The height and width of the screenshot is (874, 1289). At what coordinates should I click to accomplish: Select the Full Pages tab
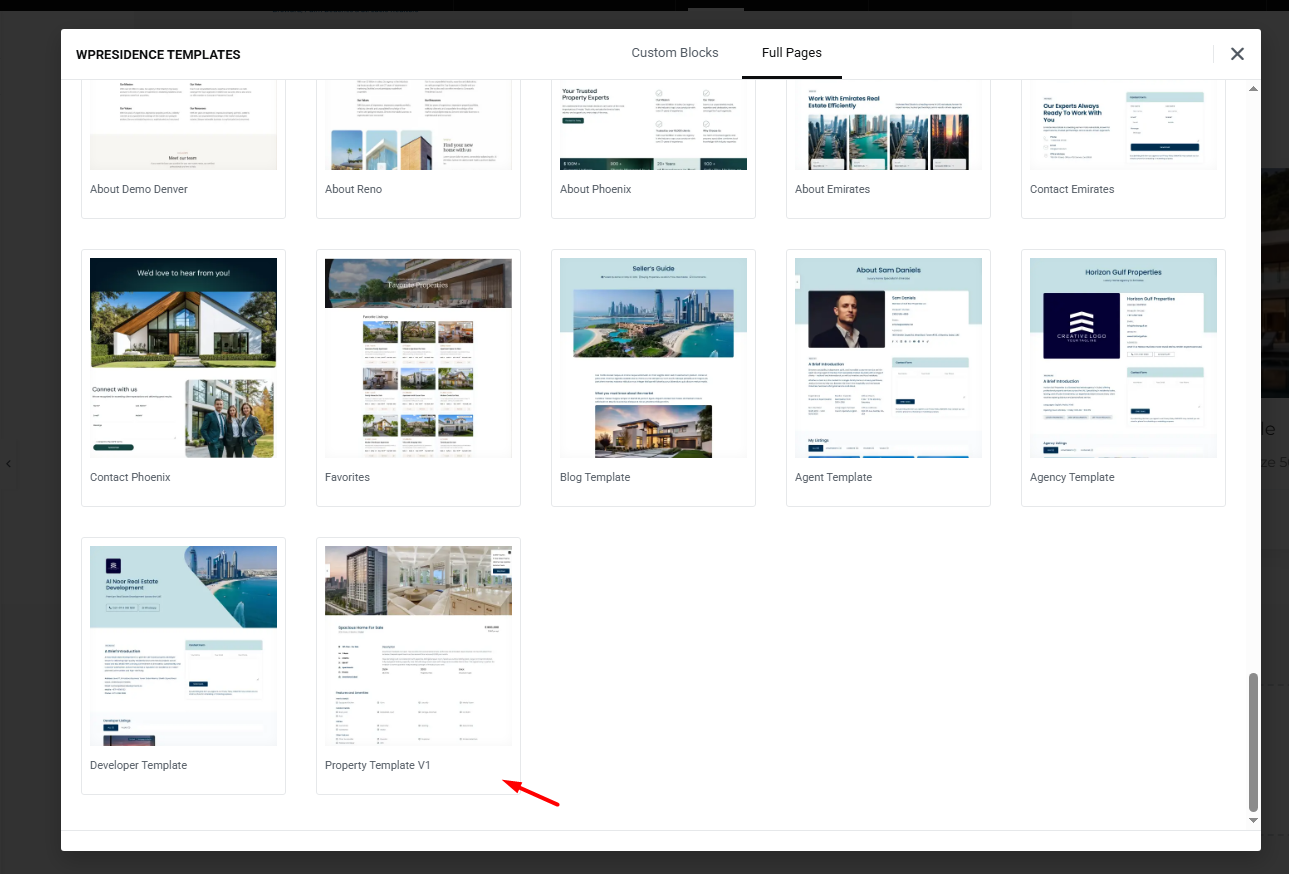(x=792, y=53)
